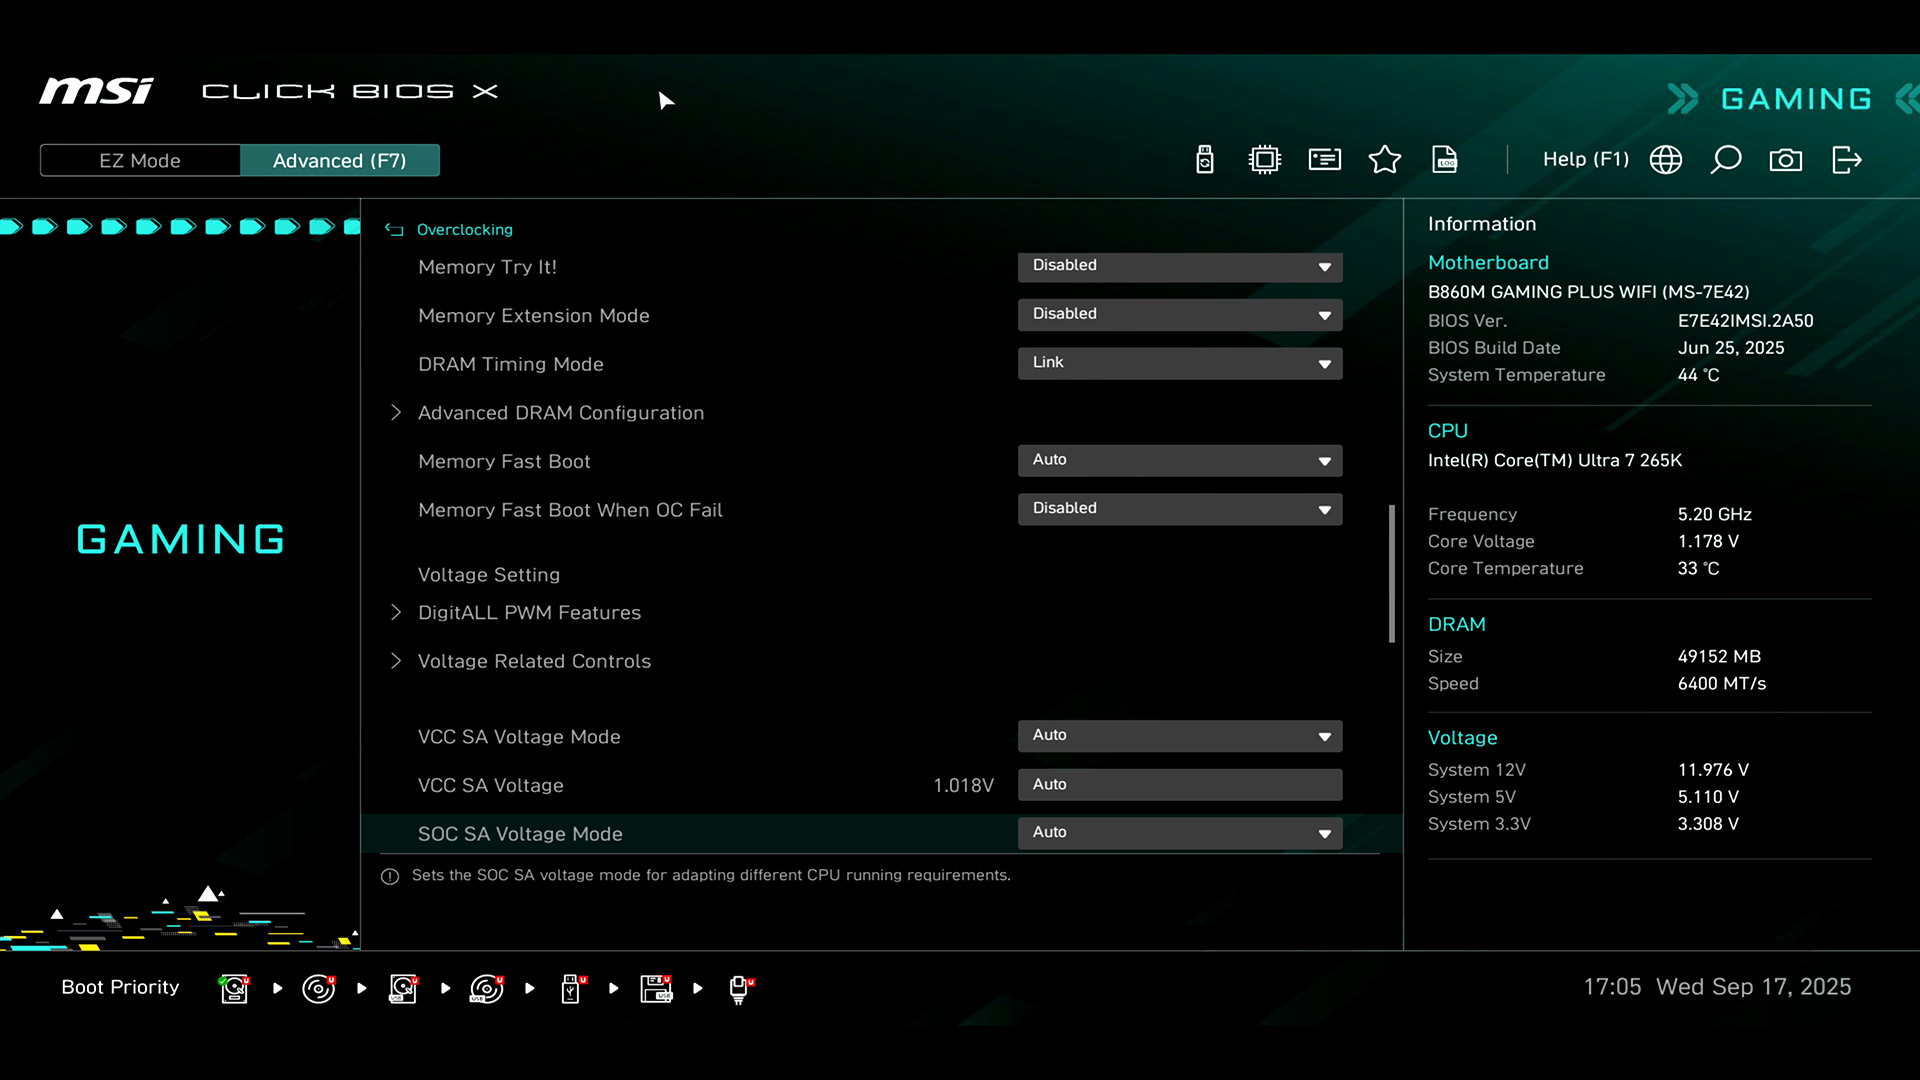Screen dimensions: 1920x1080
Task: Expand Advanced DRAM Configuration submenu
Action: pos(560,413)
